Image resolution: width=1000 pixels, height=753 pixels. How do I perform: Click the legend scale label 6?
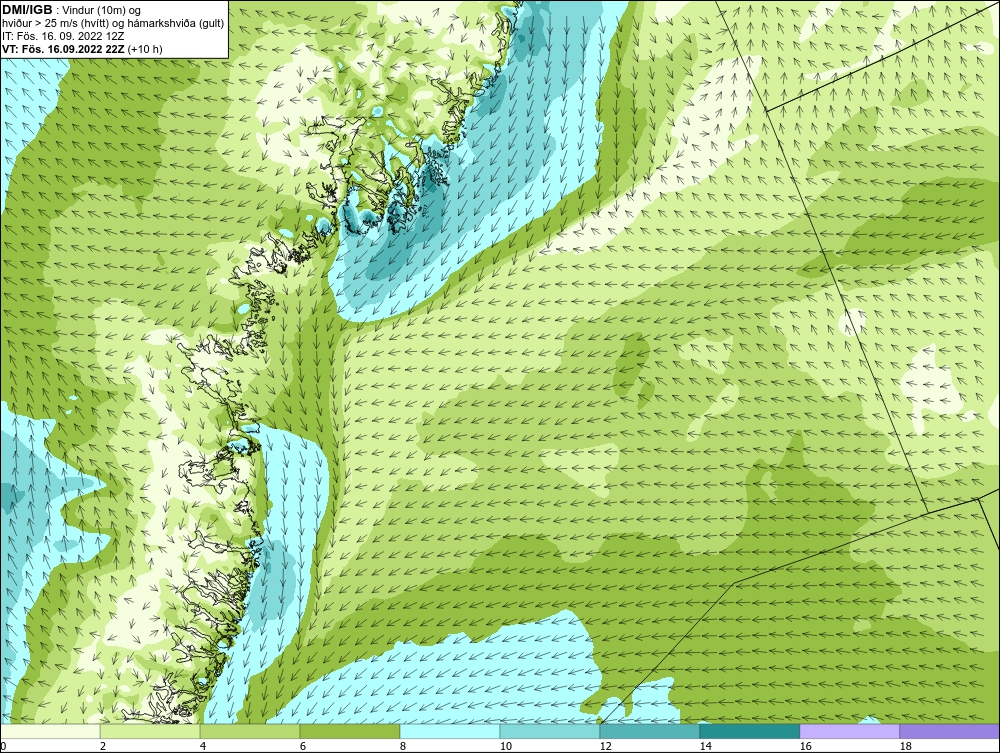pyautogui.click(x=302, y=746)
